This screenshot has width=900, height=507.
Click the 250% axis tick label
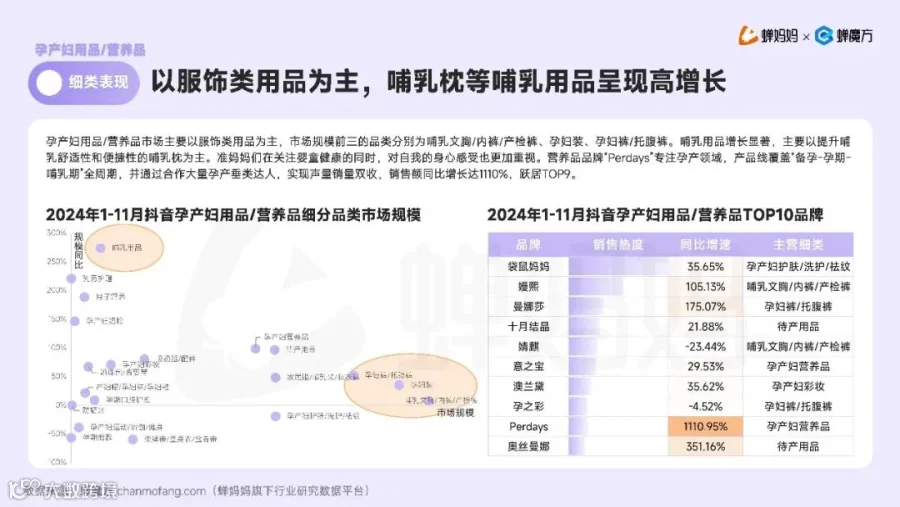point(56,261)
